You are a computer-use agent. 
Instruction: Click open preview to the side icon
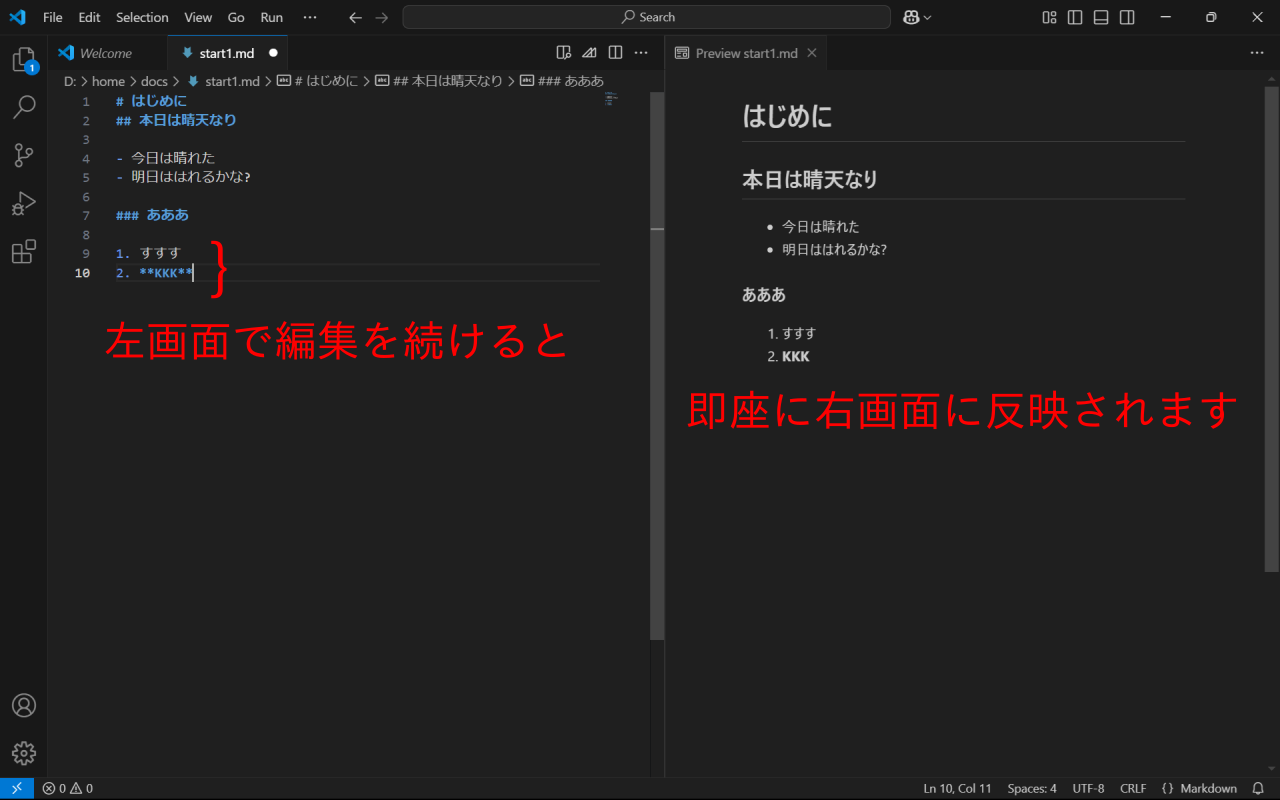(564, 53)
